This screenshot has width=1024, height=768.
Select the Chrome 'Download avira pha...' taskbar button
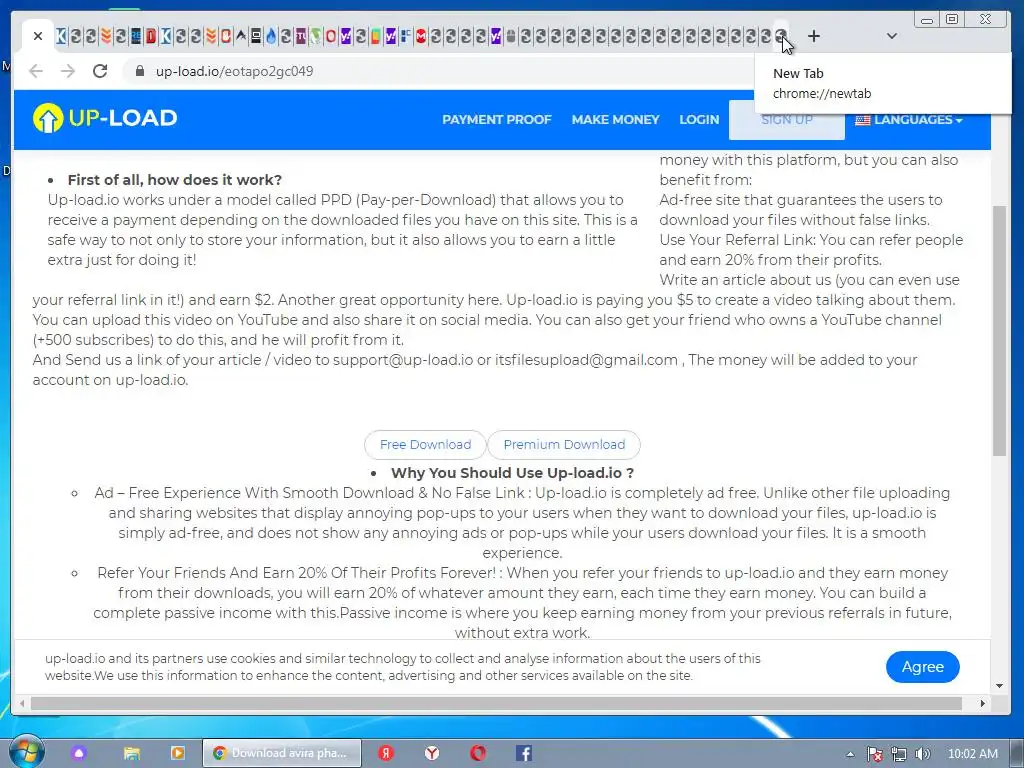281,753
